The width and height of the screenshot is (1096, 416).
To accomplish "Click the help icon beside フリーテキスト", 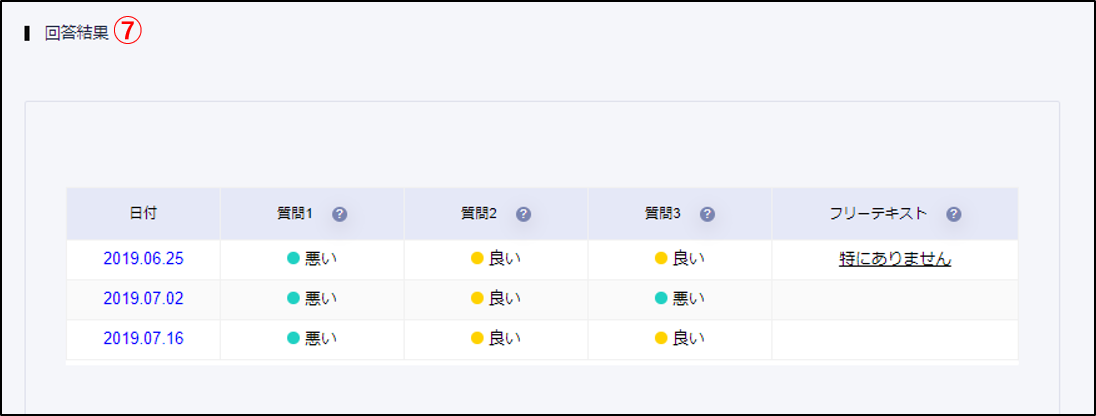I will (953, 214).
